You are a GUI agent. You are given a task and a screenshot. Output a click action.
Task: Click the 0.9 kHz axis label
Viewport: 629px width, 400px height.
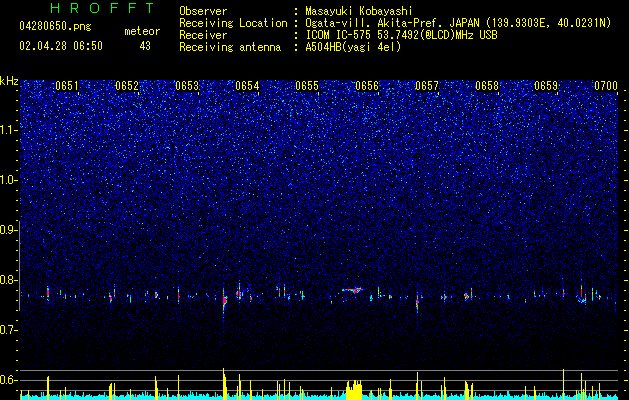pyautogui.click(x=8, y=230)
